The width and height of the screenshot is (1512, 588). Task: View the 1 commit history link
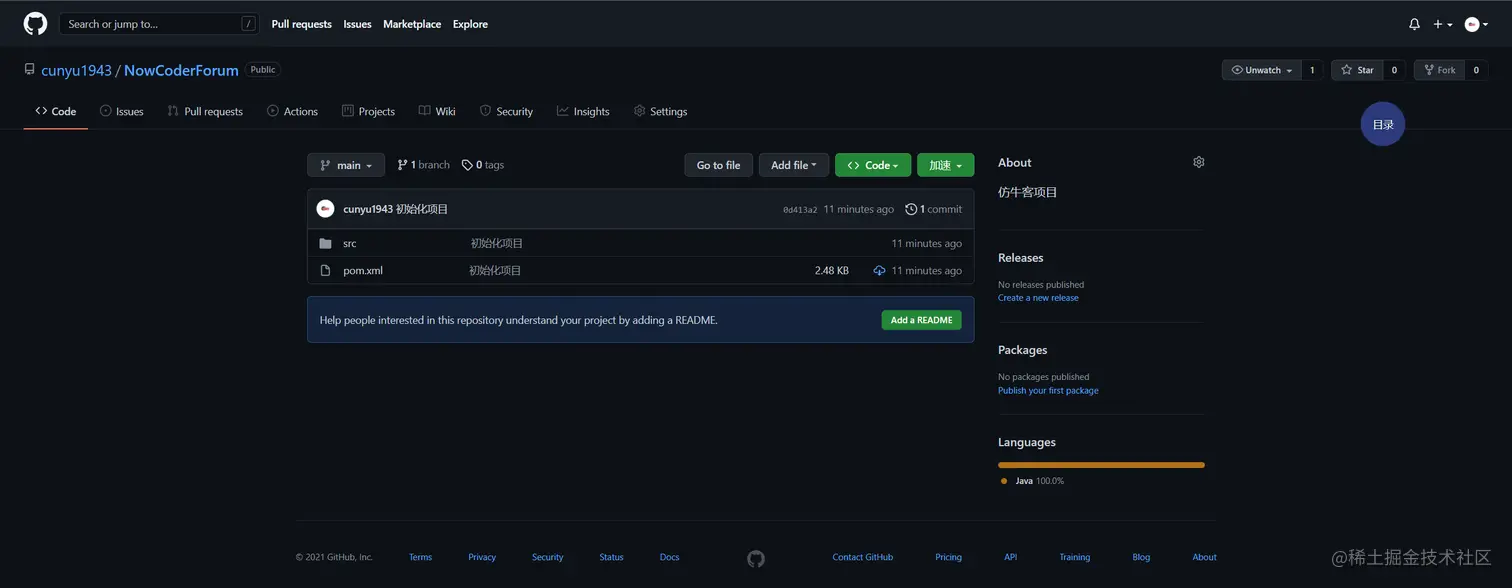point(933,209)
